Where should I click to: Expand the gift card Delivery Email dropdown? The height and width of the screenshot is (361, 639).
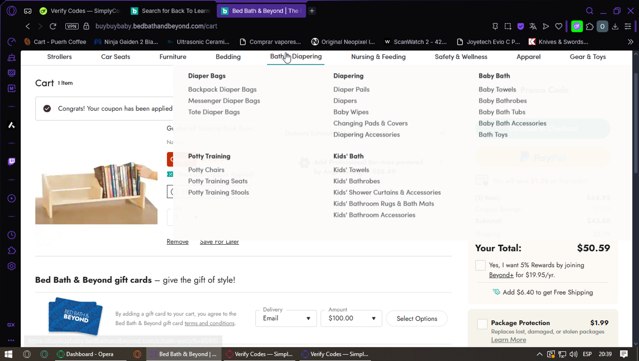coord(286,318)
